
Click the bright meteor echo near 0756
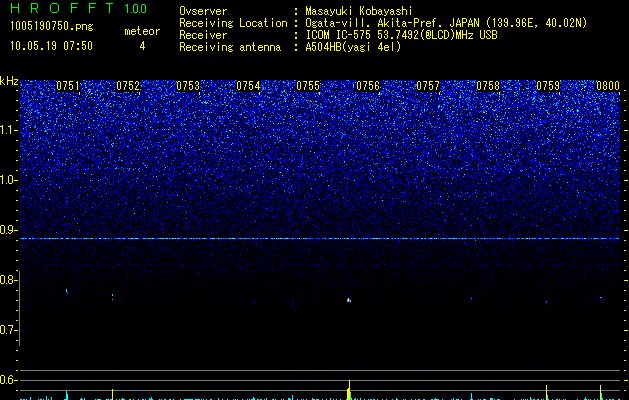tap(349, 300)
